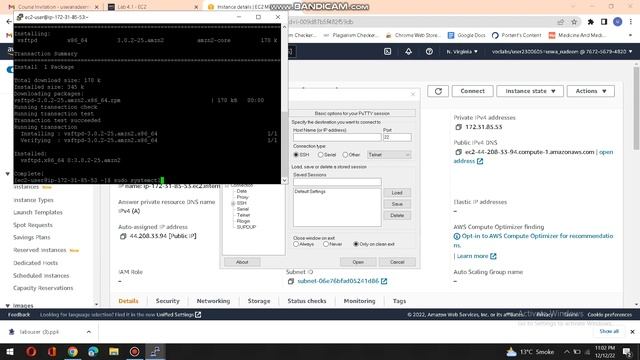Switch to the Storage tab
The width and height of the screenshot is (640, 360).
259,301
